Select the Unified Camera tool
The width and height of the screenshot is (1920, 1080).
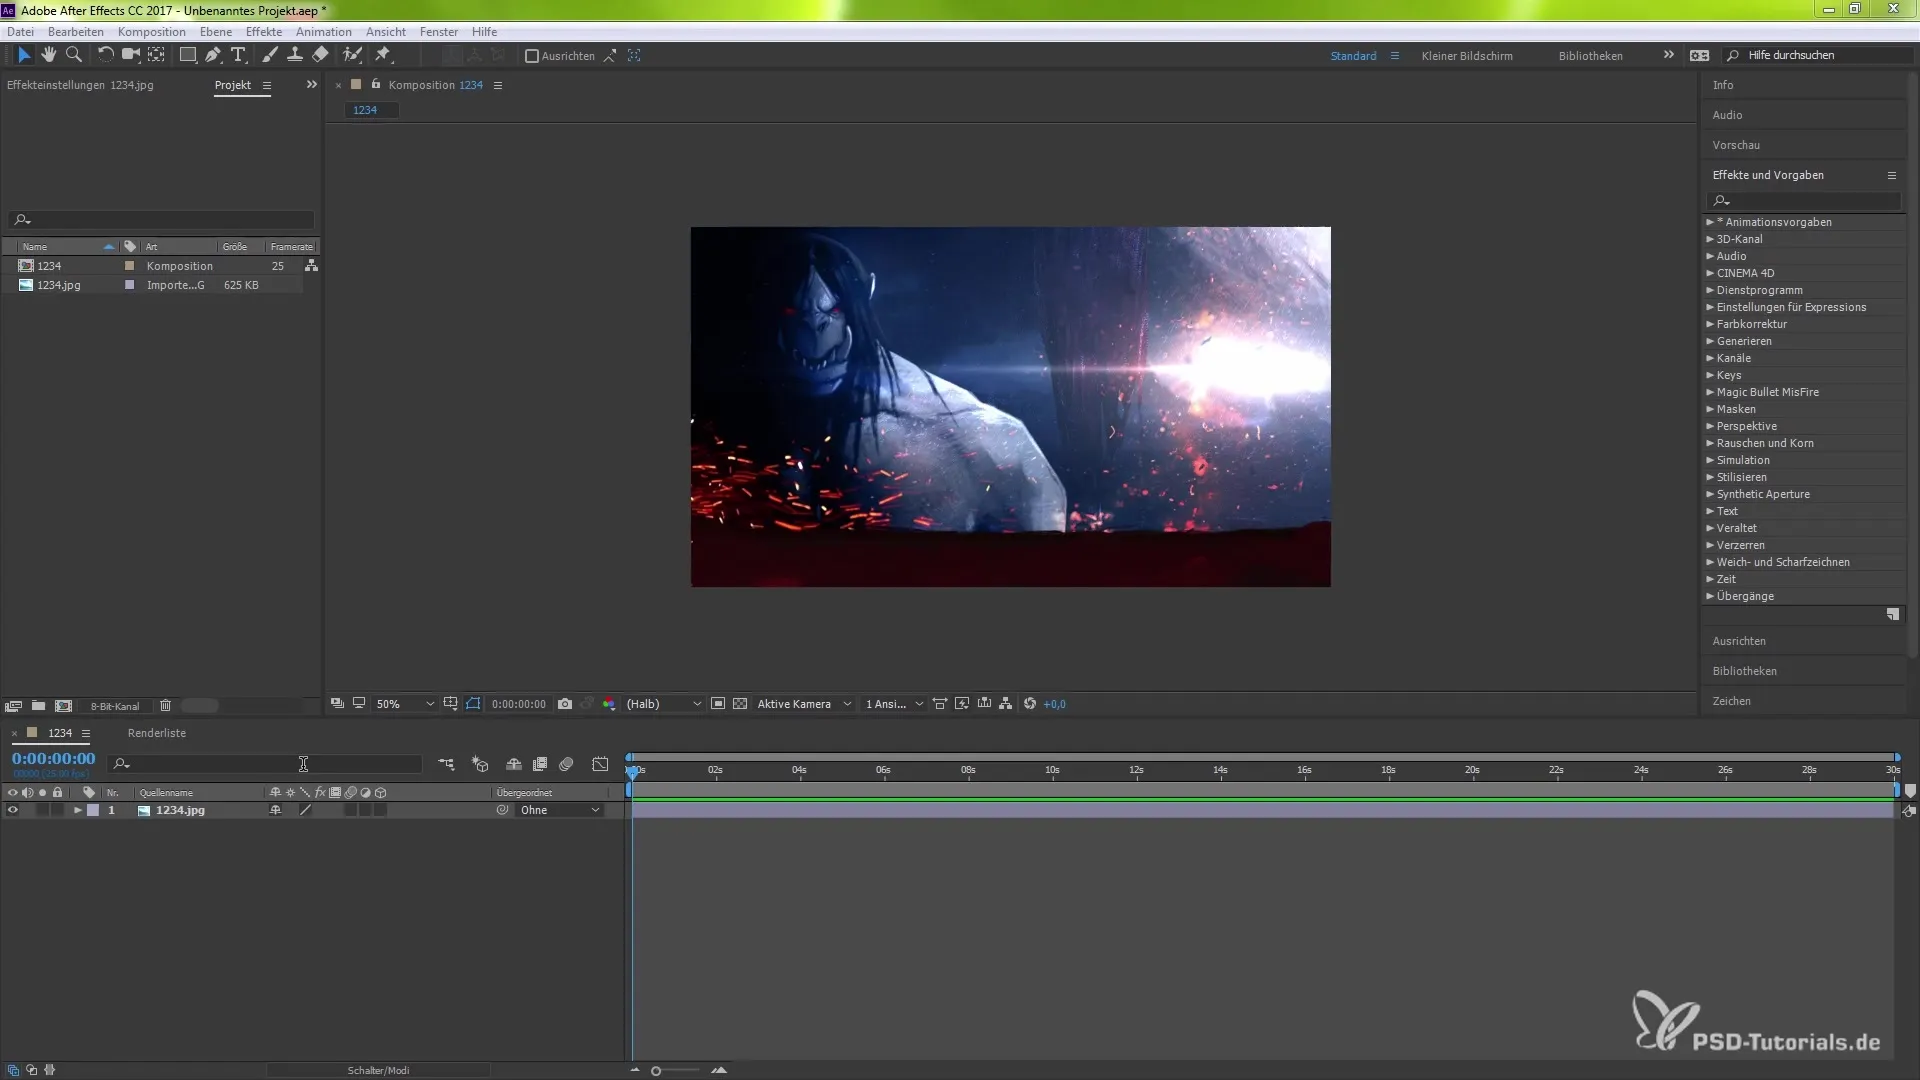[x=130, y=55]
